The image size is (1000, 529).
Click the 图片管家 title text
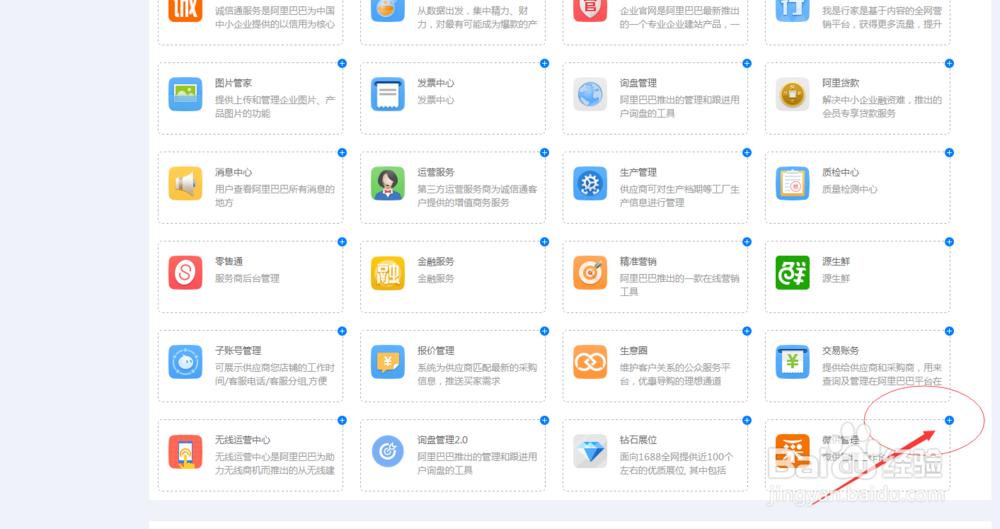tap(233, 83)
